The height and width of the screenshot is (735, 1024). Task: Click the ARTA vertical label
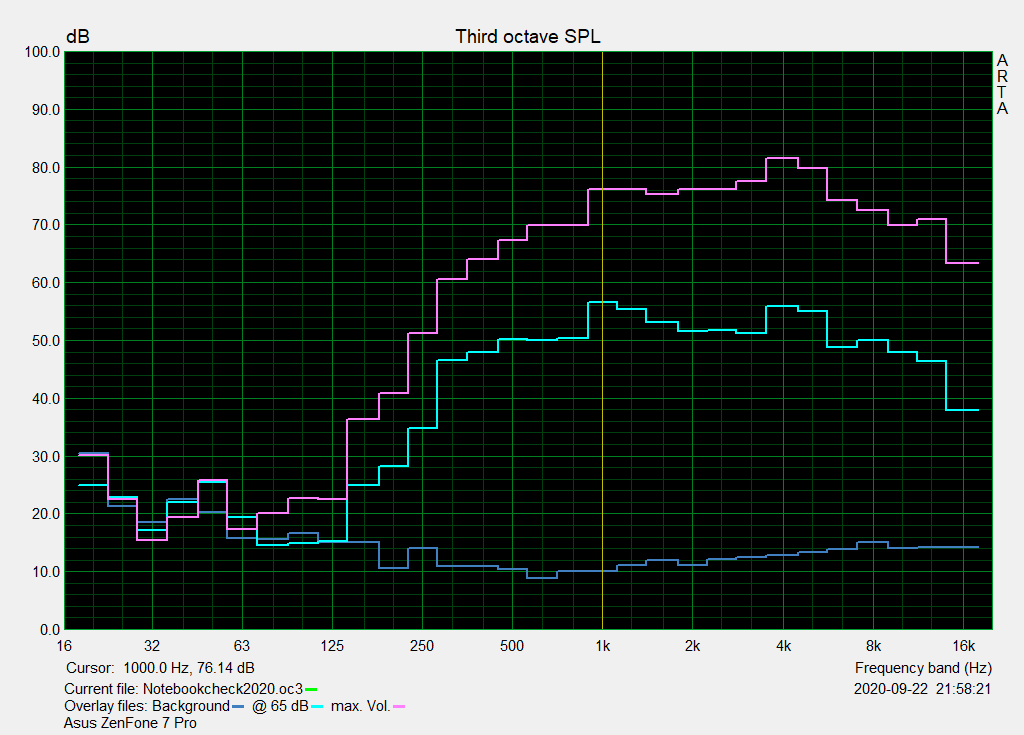pos(1002,85)
